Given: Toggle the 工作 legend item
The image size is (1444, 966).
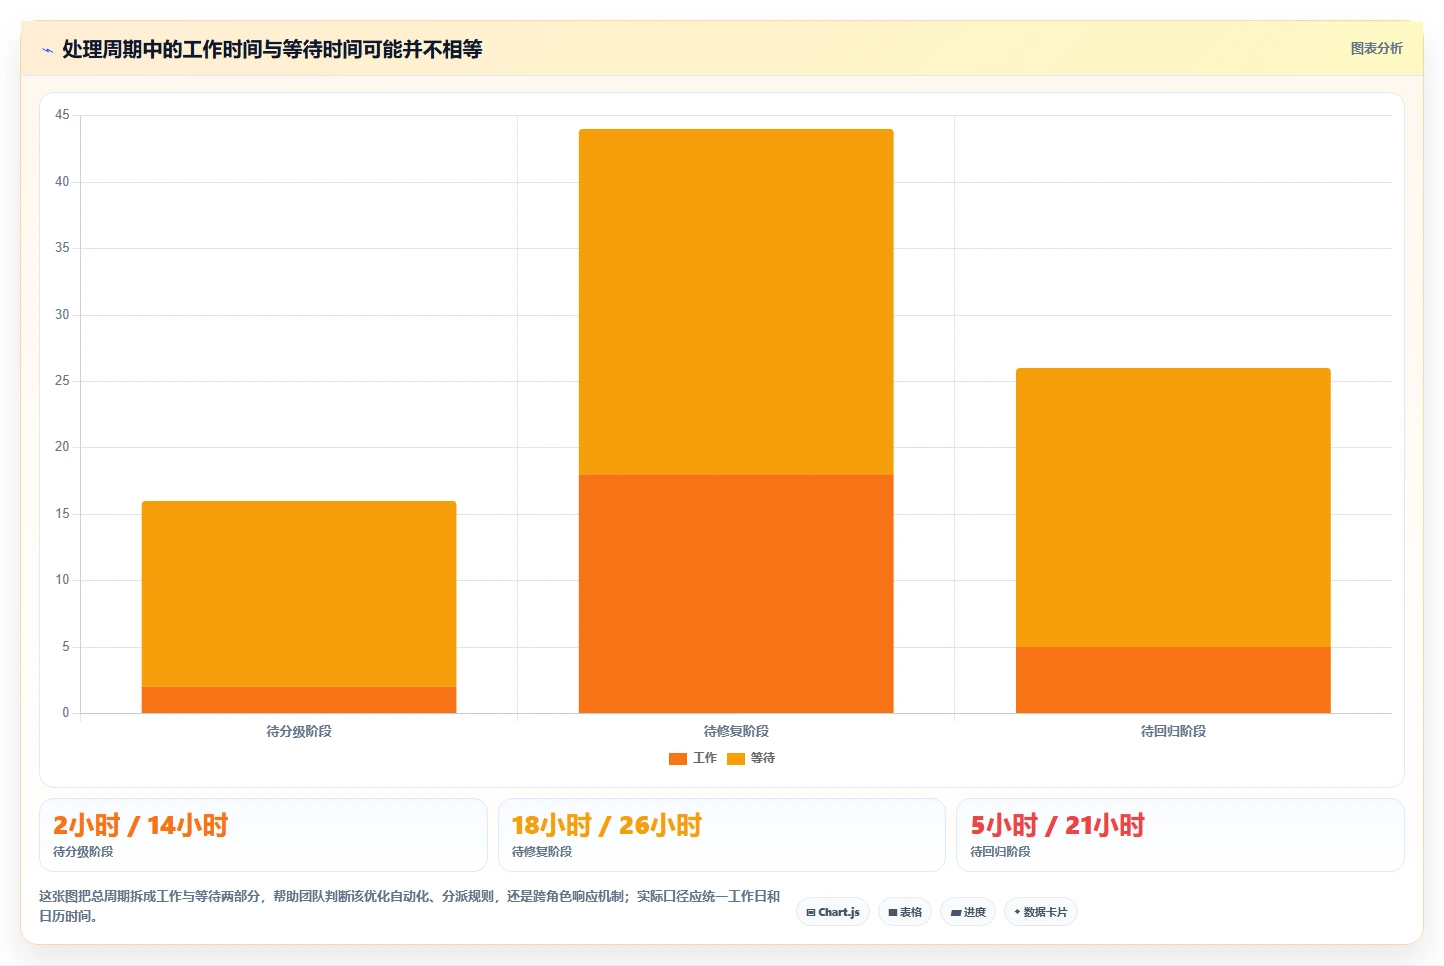Looking at the screenshot, I should pyautogui.click(x=693, y=758).
